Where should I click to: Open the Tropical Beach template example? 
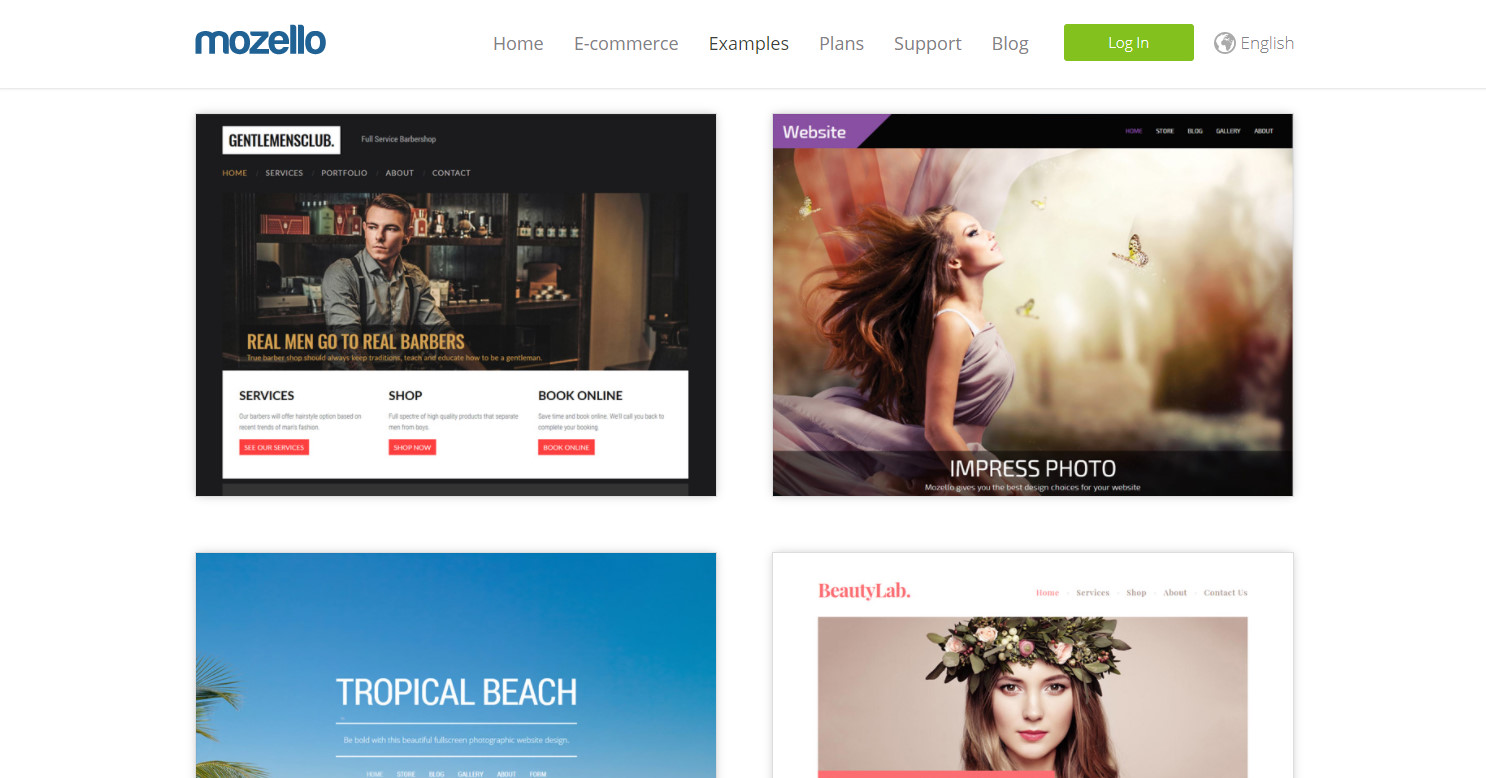tap(455, 665)
